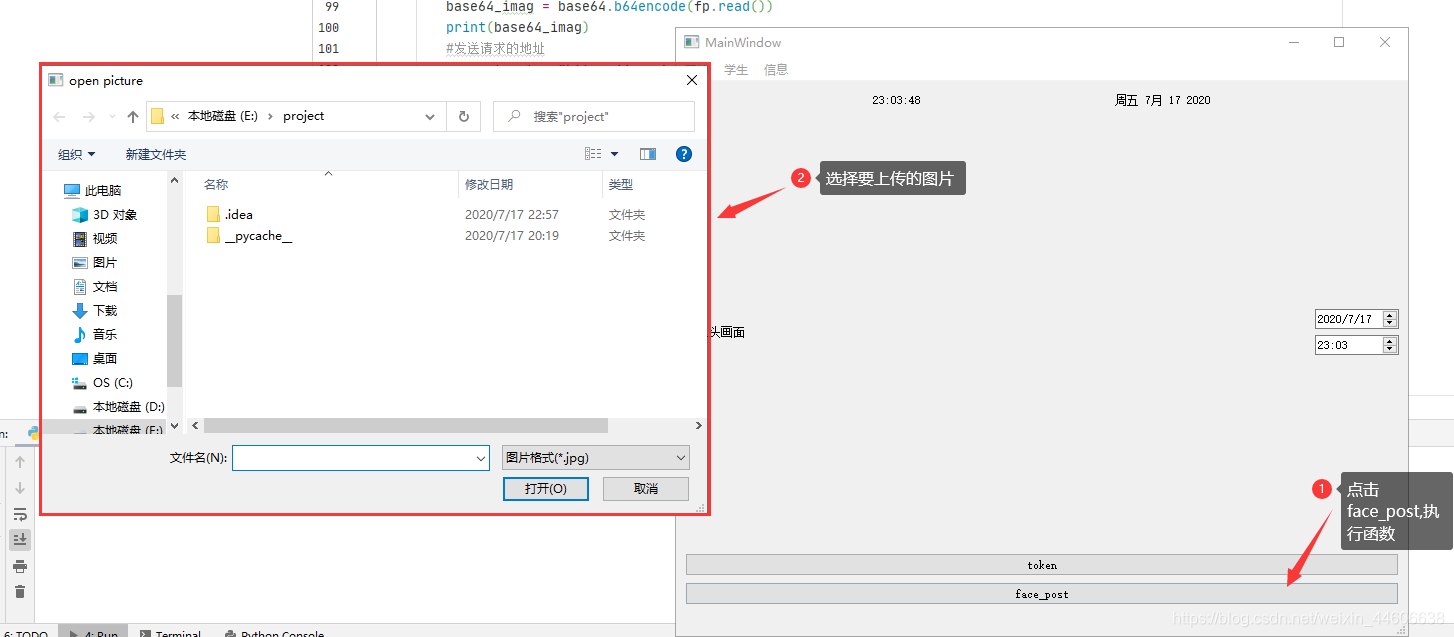The width and height of the screenshot is (1454, 637).
Task: Focus the 搜索"project" search box
Action: [594, 116]
